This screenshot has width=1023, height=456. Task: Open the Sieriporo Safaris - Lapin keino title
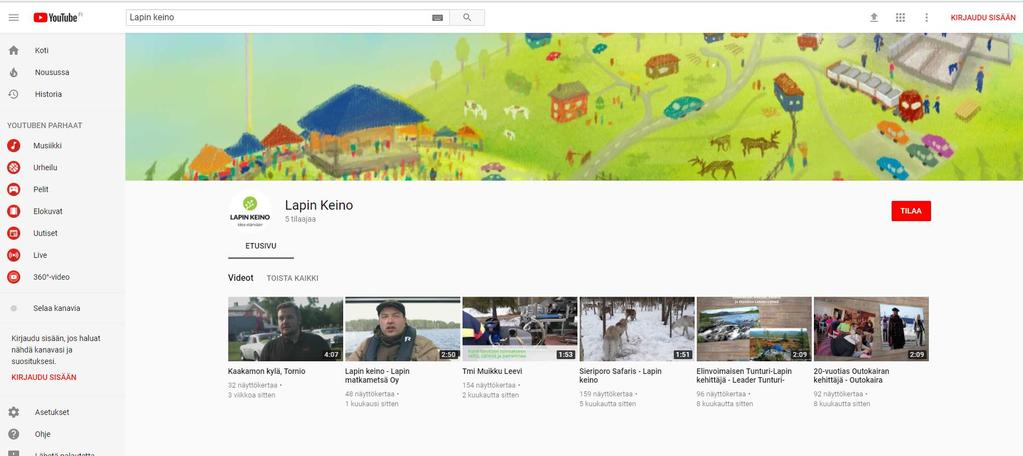620,375
